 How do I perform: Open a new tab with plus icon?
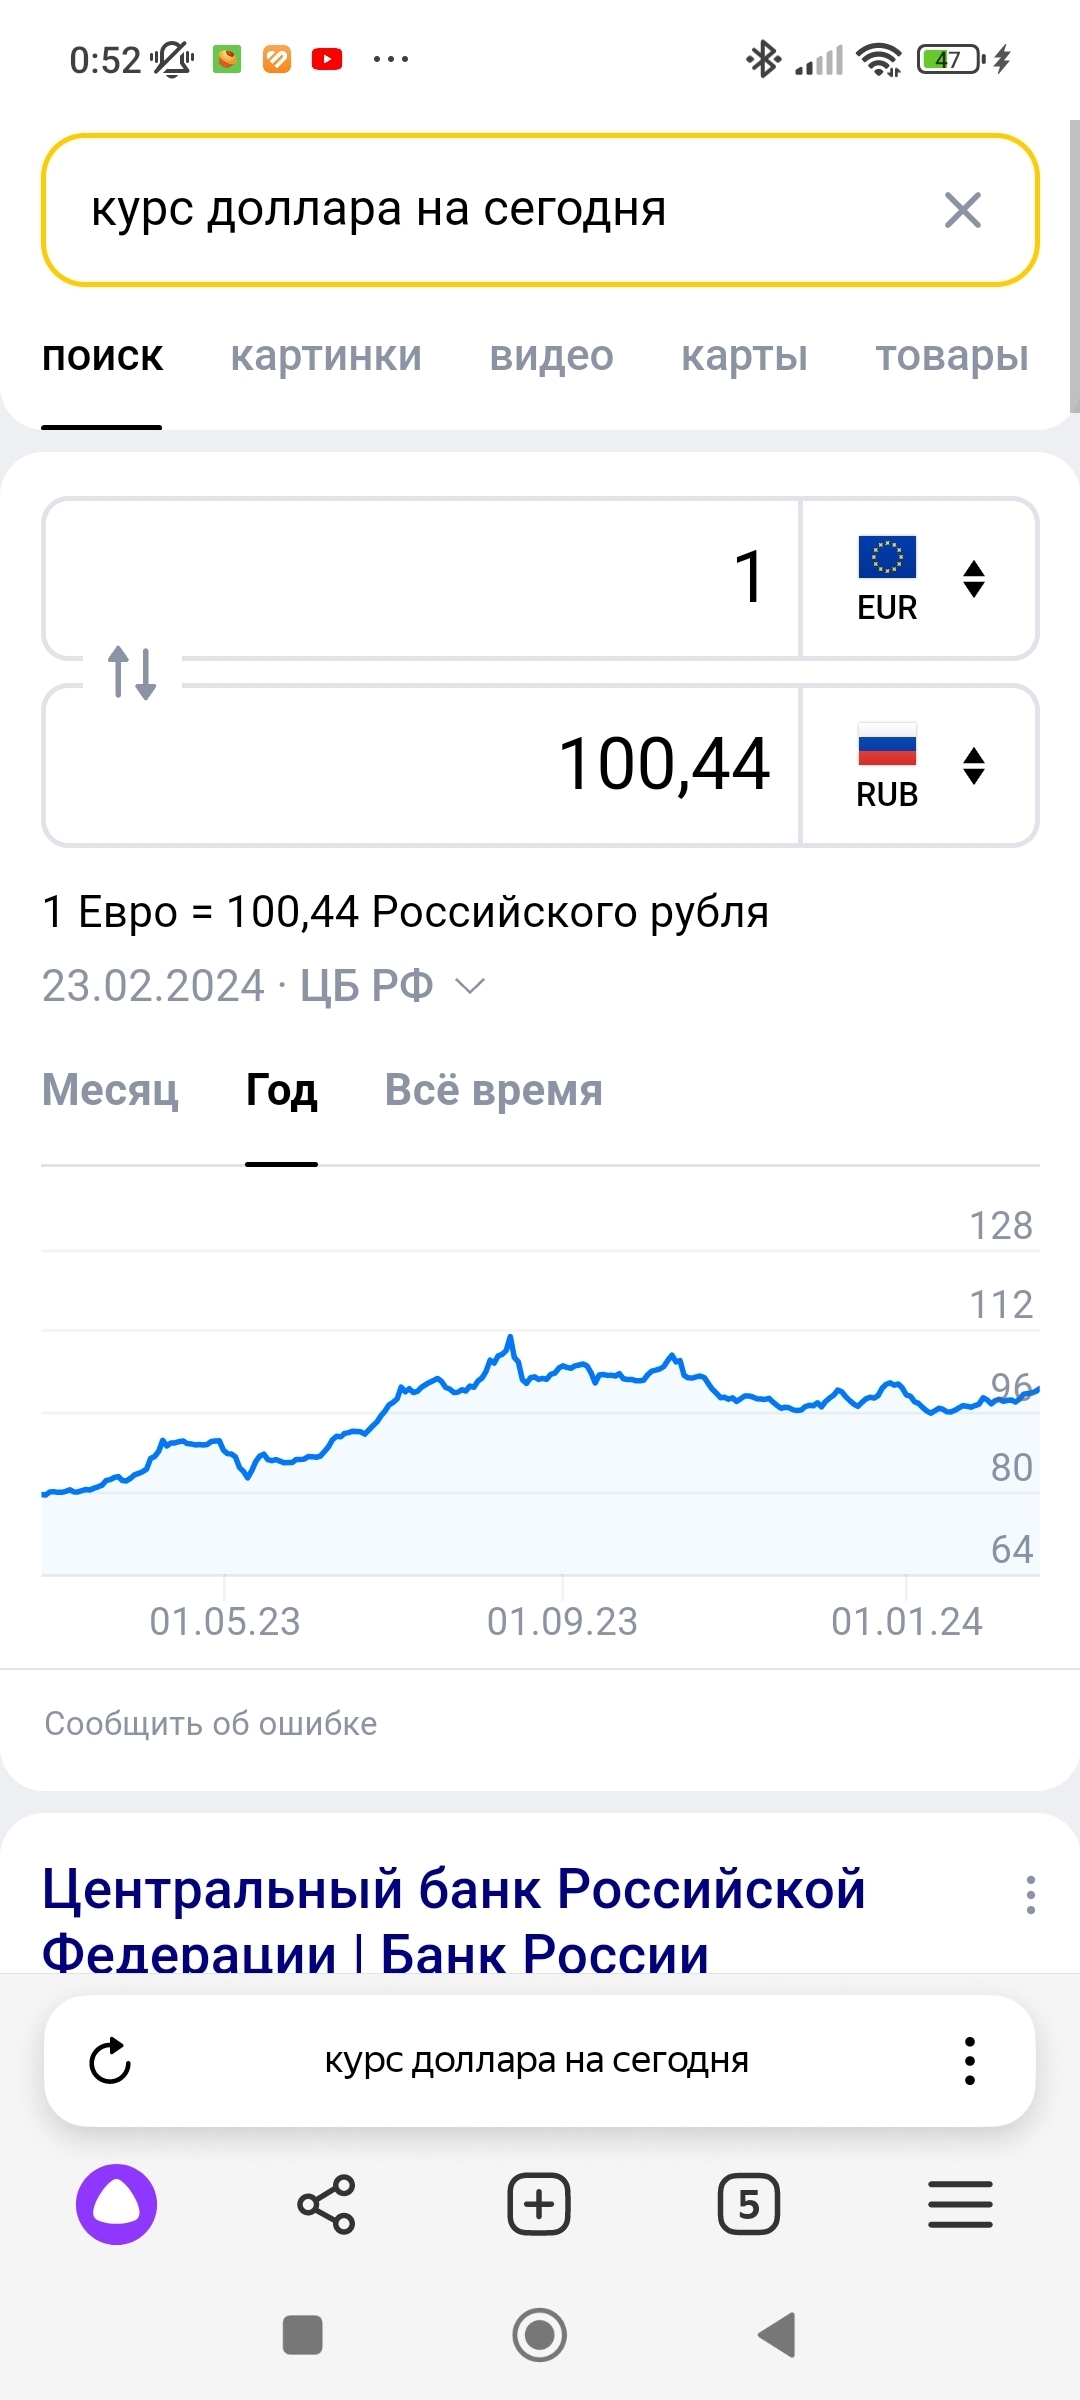pos(539,2204)
